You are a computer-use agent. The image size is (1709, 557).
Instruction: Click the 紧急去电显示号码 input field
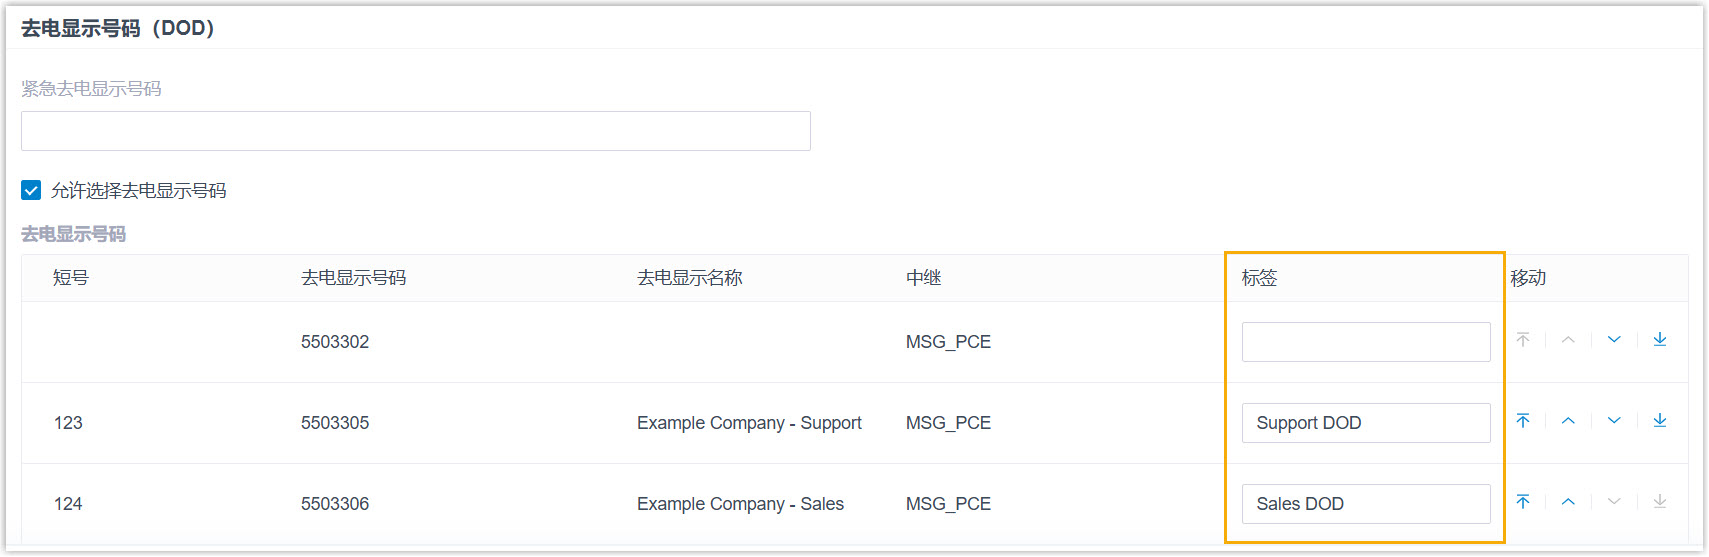pos(415,131)
